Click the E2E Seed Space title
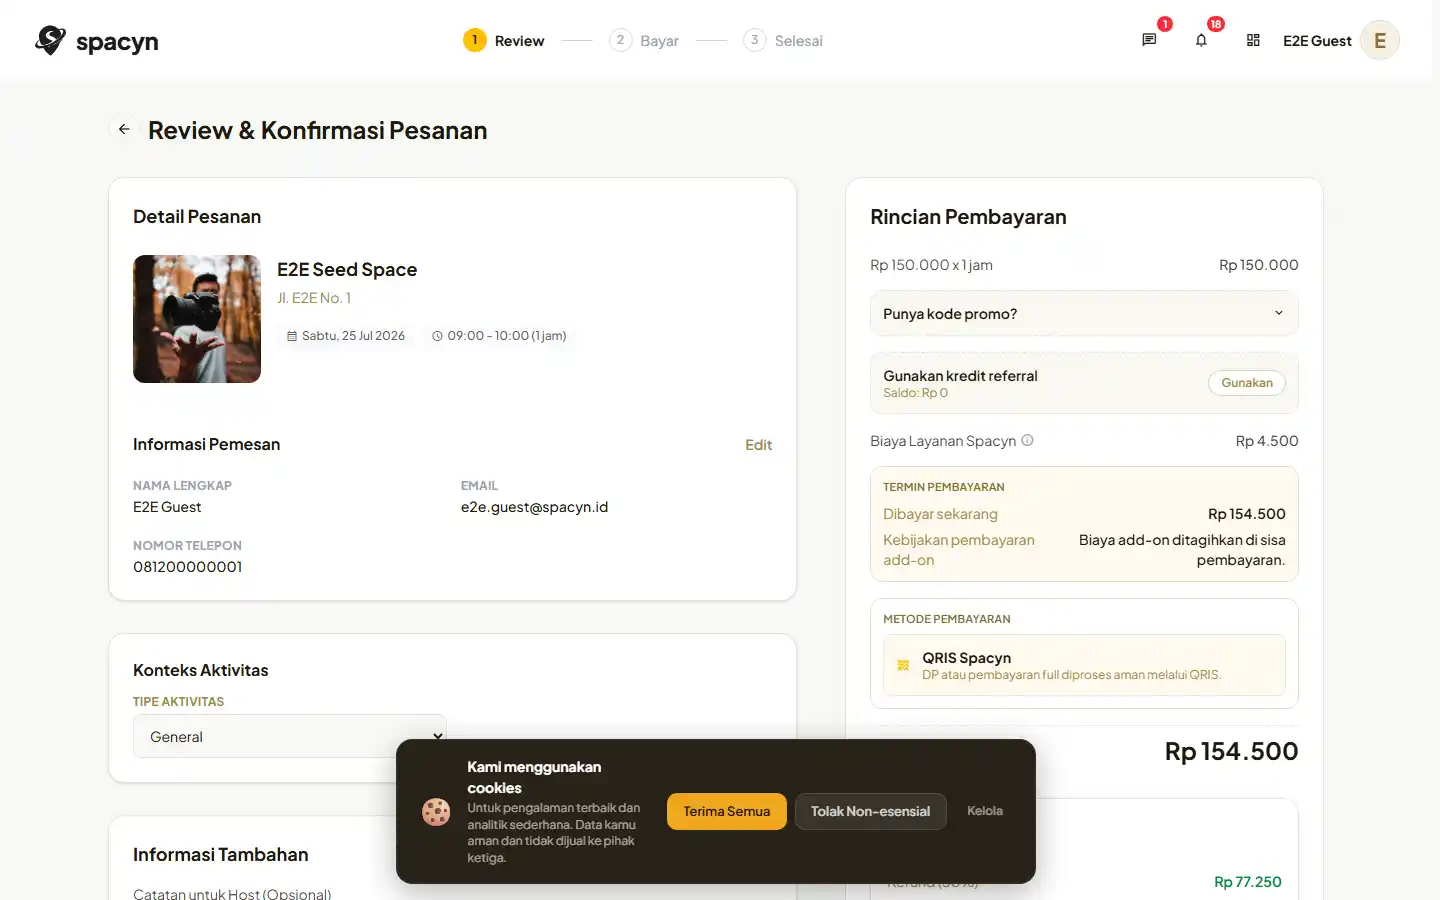 pyautogui.click(x=347, y=270)
